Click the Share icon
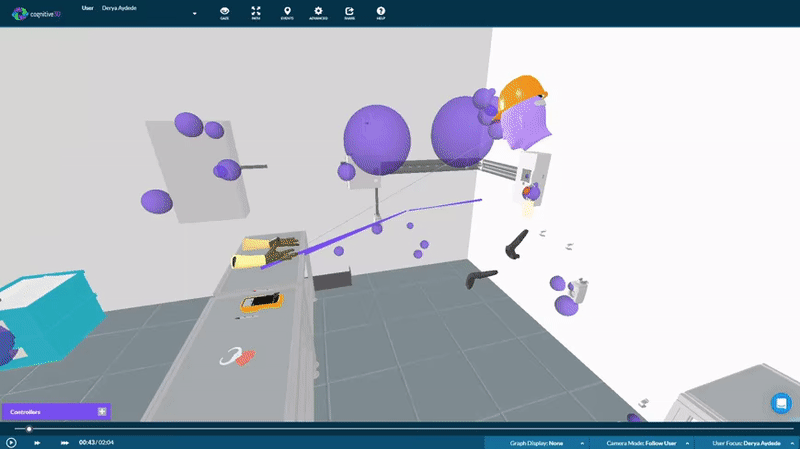Screen dimensions: 800x449 point(349,12)
